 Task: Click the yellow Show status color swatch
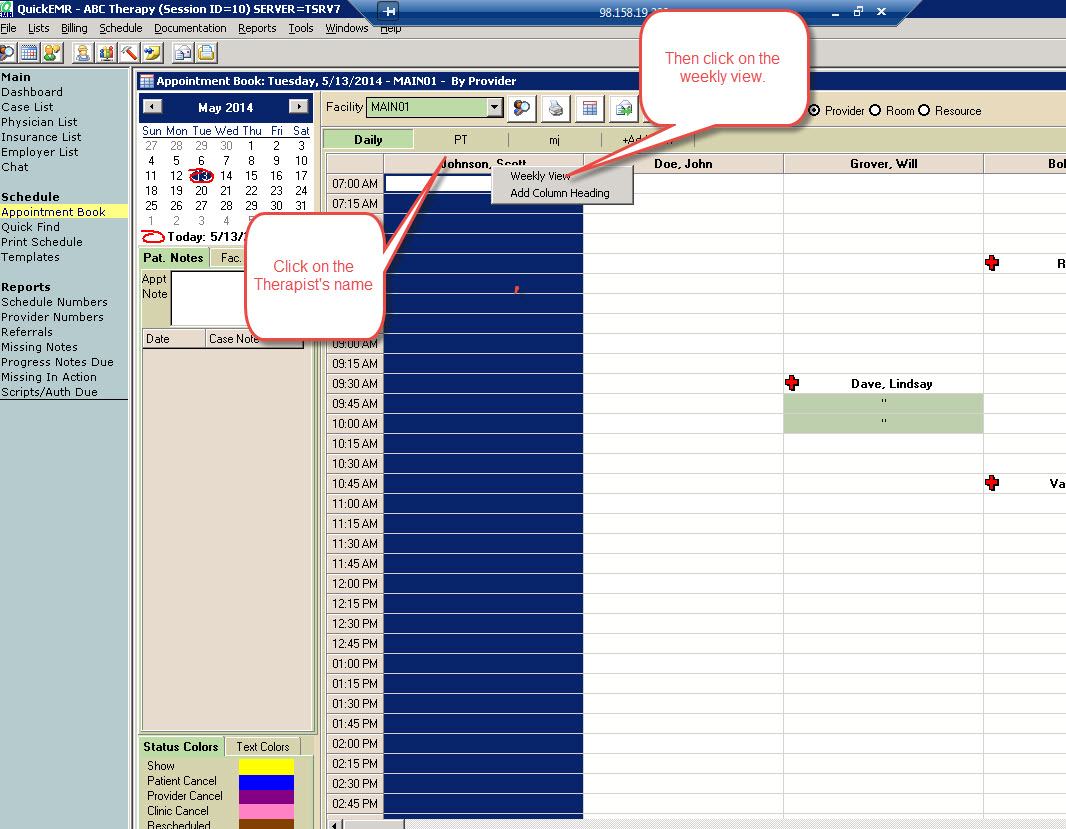pos(266,766)
